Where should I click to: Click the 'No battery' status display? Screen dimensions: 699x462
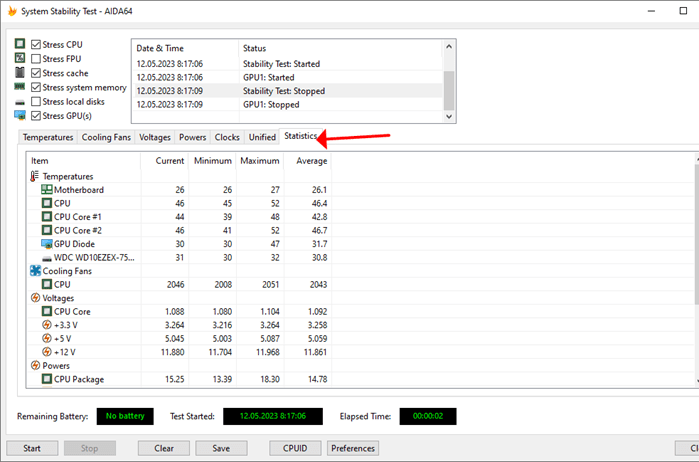tap(125, 416)
